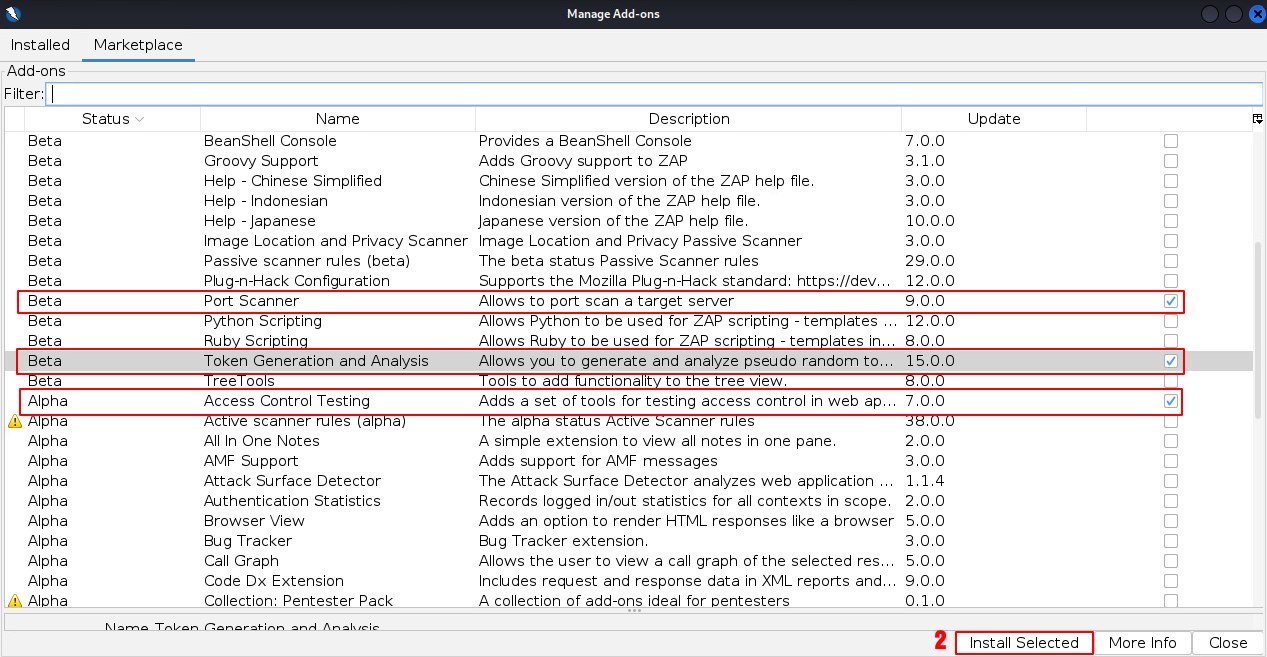Click the More Info button
The image size is (1267, 657).
point(1142,643)
